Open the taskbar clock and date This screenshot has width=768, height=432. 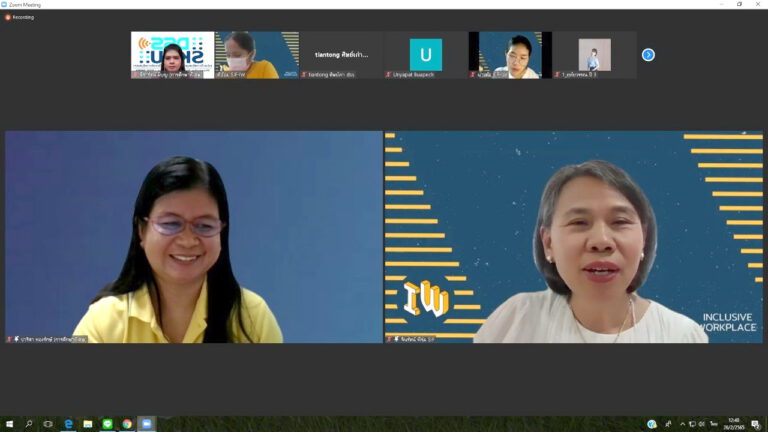(734, 424)
